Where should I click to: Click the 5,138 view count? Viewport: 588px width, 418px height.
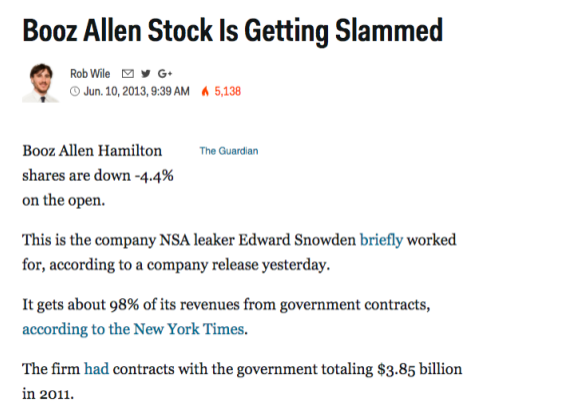227,91
